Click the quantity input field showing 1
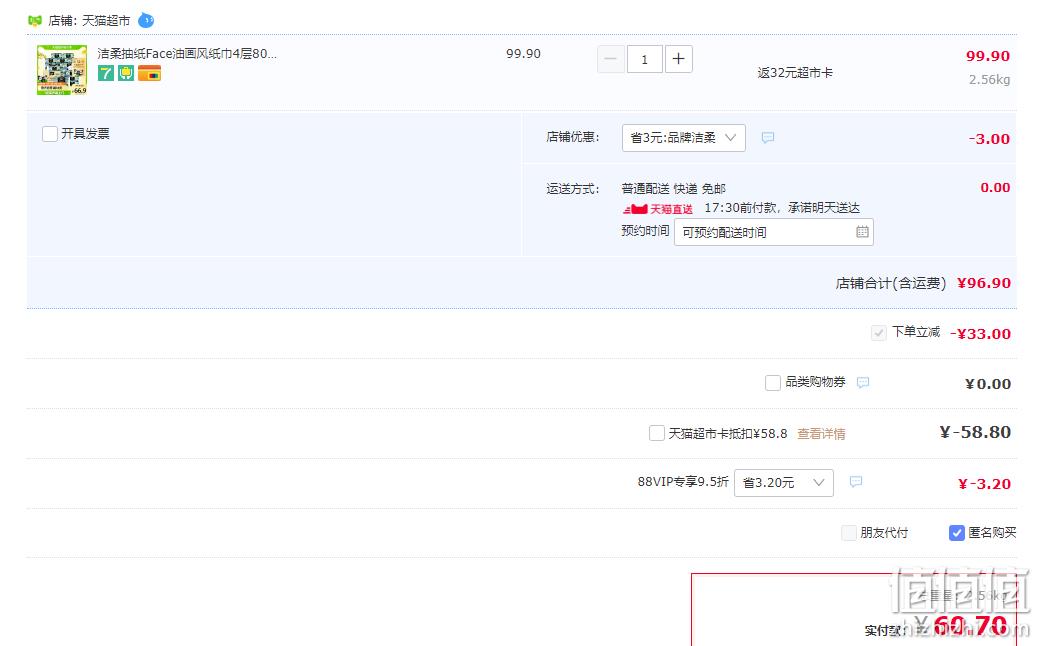 click(644, 59)
